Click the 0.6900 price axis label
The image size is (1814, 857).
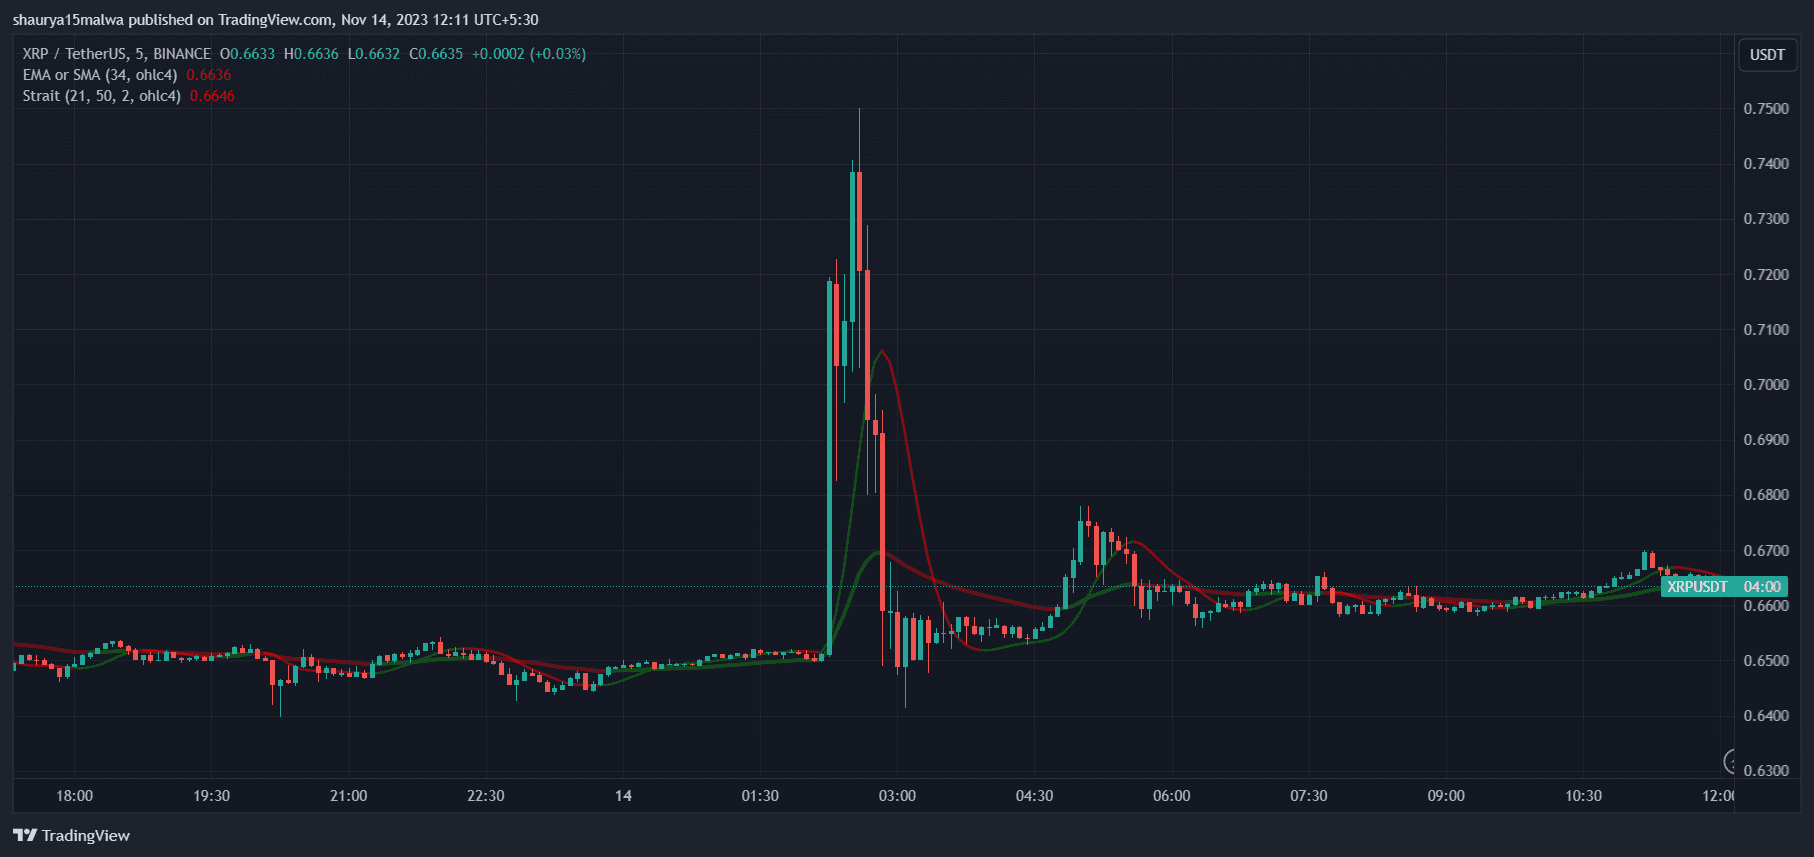pos(1766,440)
